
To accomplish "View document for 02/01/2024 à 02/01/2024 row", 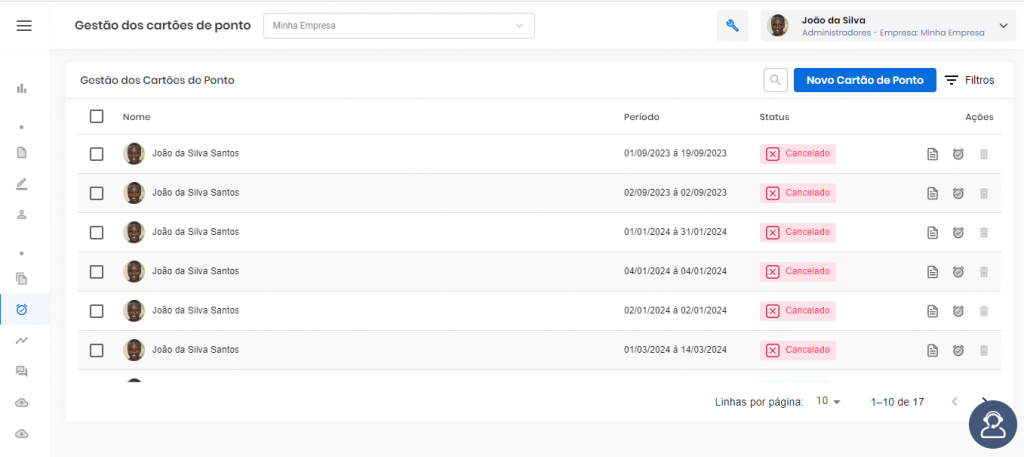I will [933, 311].
